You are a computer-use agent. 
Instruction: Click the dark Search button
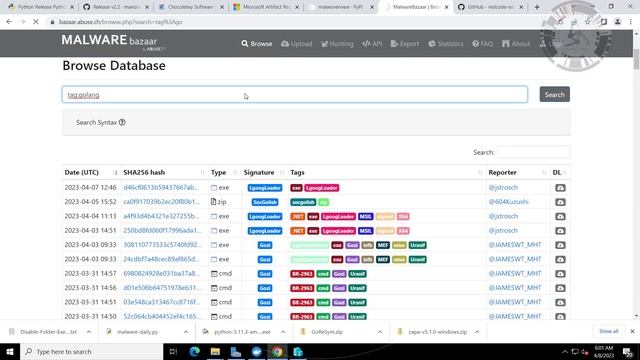[554, 94]
